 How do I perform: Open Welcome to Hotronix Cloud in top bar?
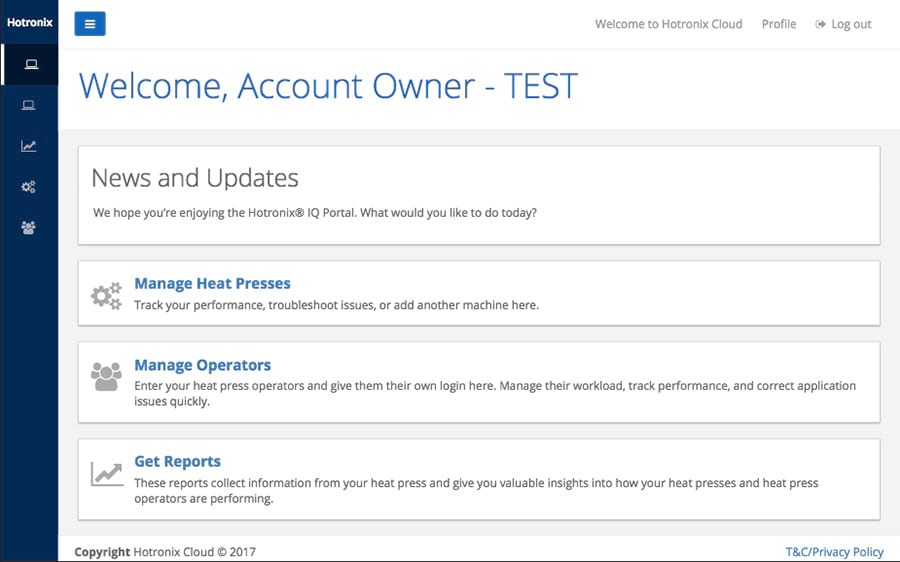point(668,24)
